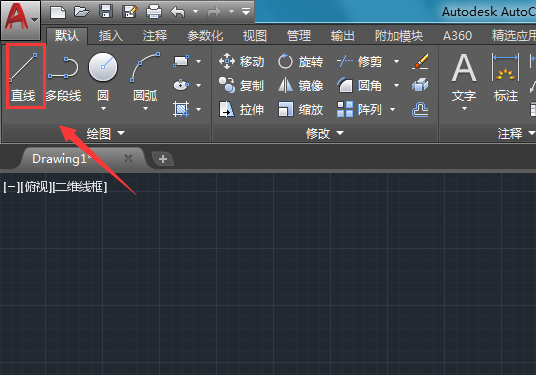Undo last action with arrow icon

pos(178,12)
